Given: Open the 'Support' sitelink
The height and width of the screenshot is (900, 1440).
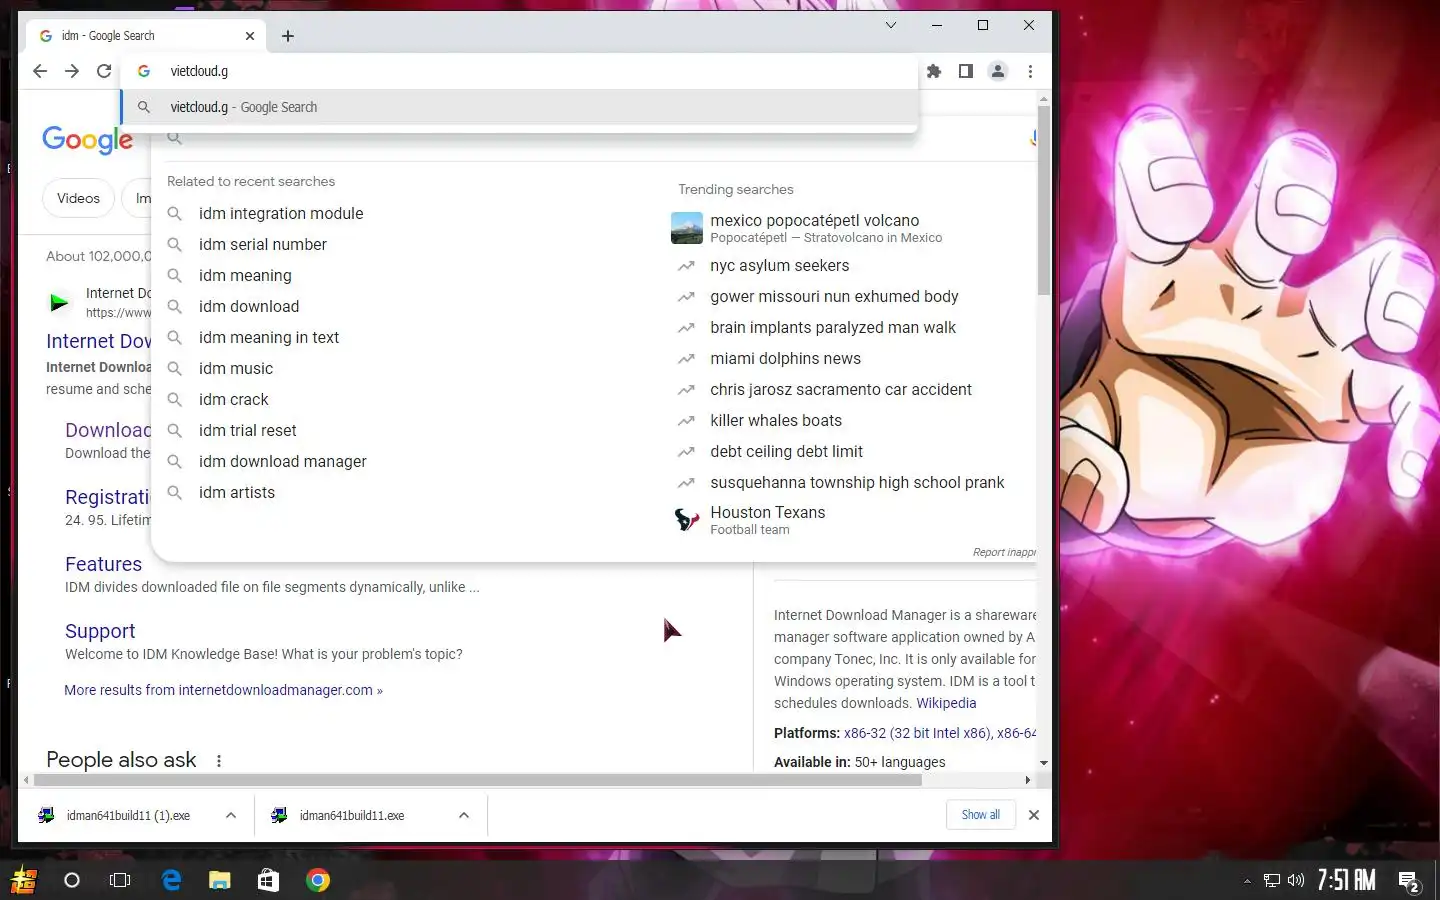Looking at the screenshot, I should point(100,631).
